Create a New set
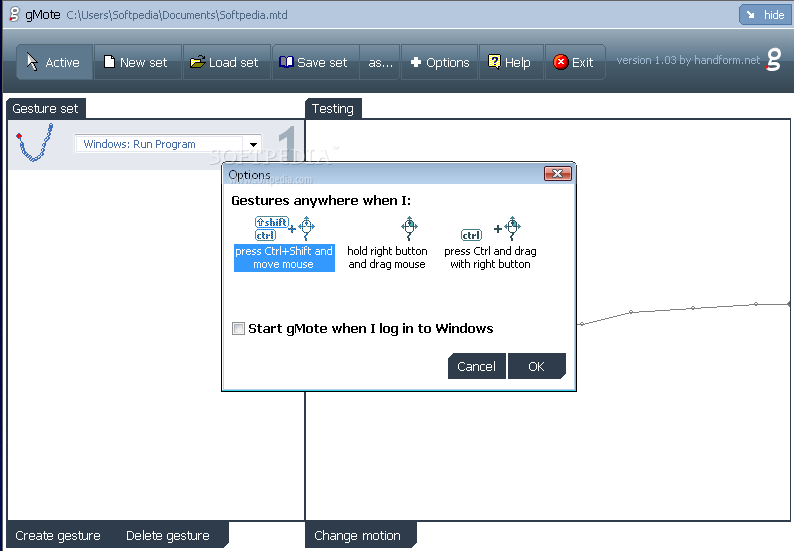Image resolution: width=794 pixels, height=551 pixels. click(137, 62)
